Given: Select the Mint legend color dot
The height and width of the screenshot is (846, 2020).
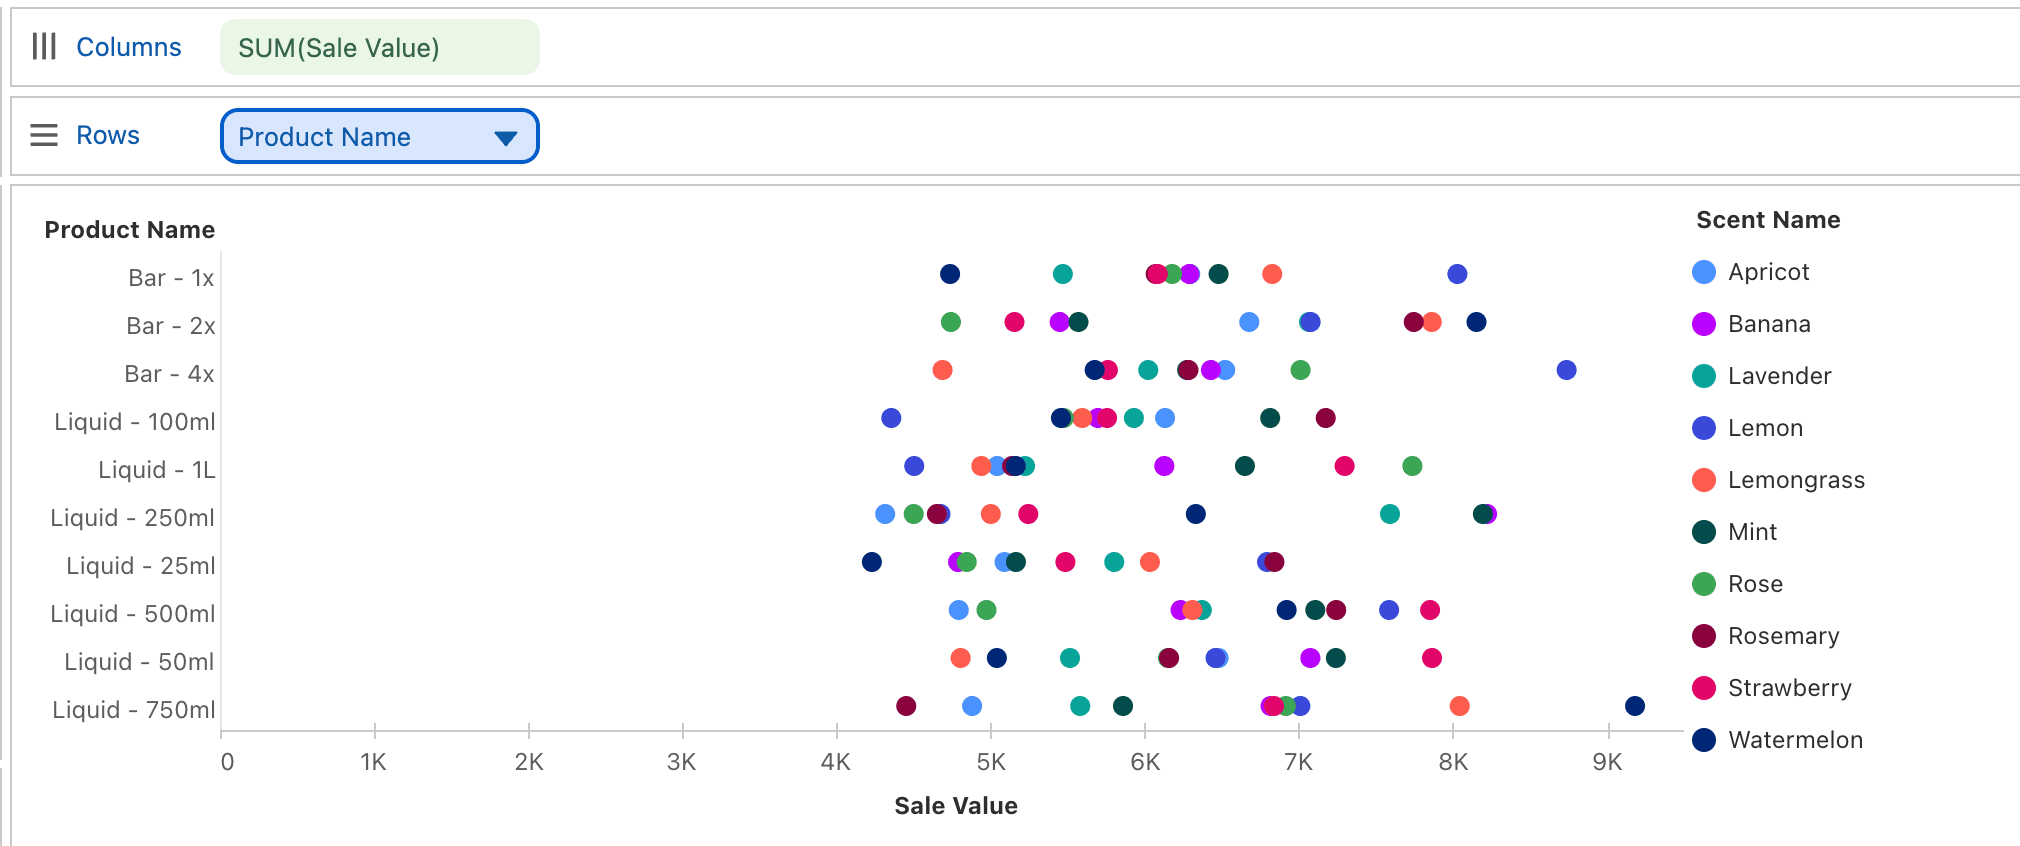Looking at the screenshot, I should pyautogui.click(x=1704, y=532).
